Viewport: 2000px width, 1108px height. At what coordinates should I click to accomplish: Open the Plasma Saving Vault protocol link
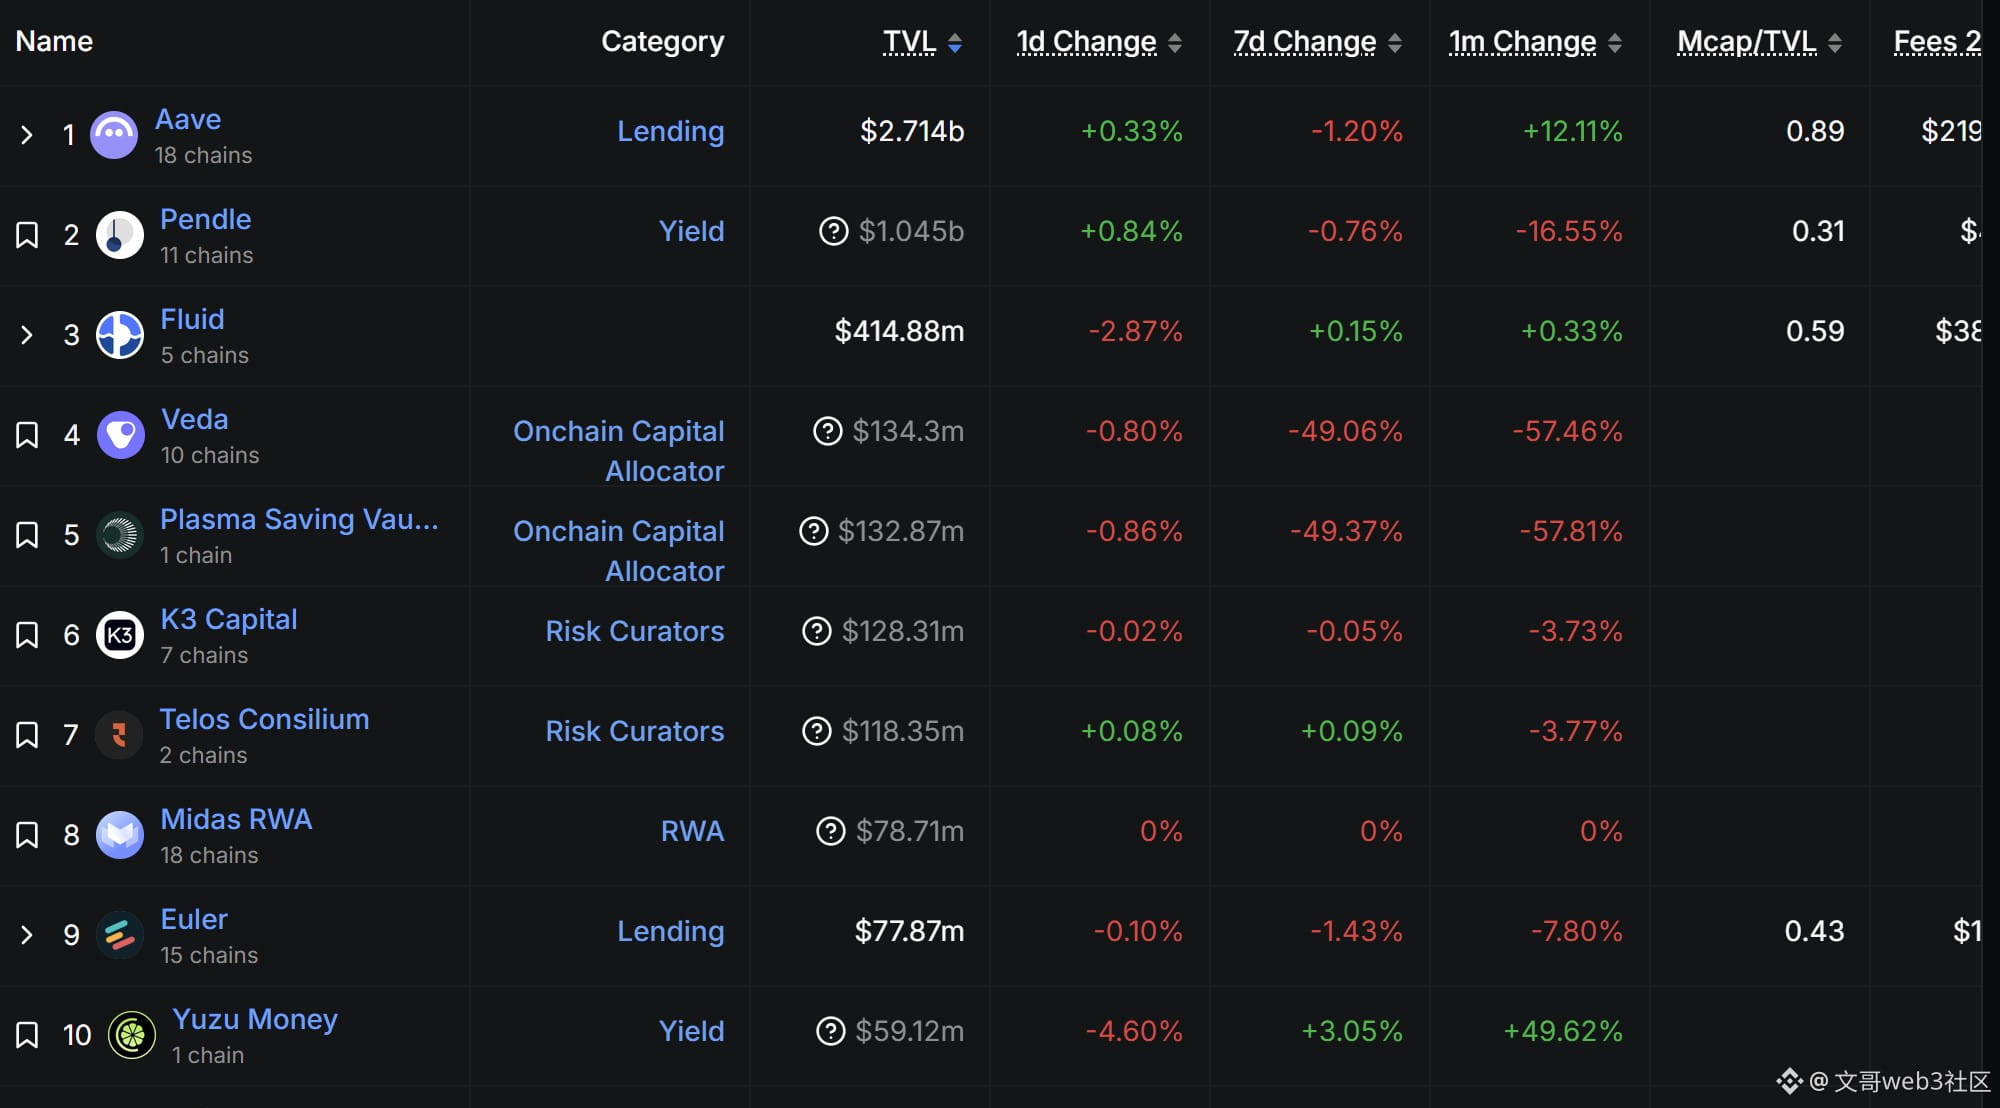coord(299,519)
